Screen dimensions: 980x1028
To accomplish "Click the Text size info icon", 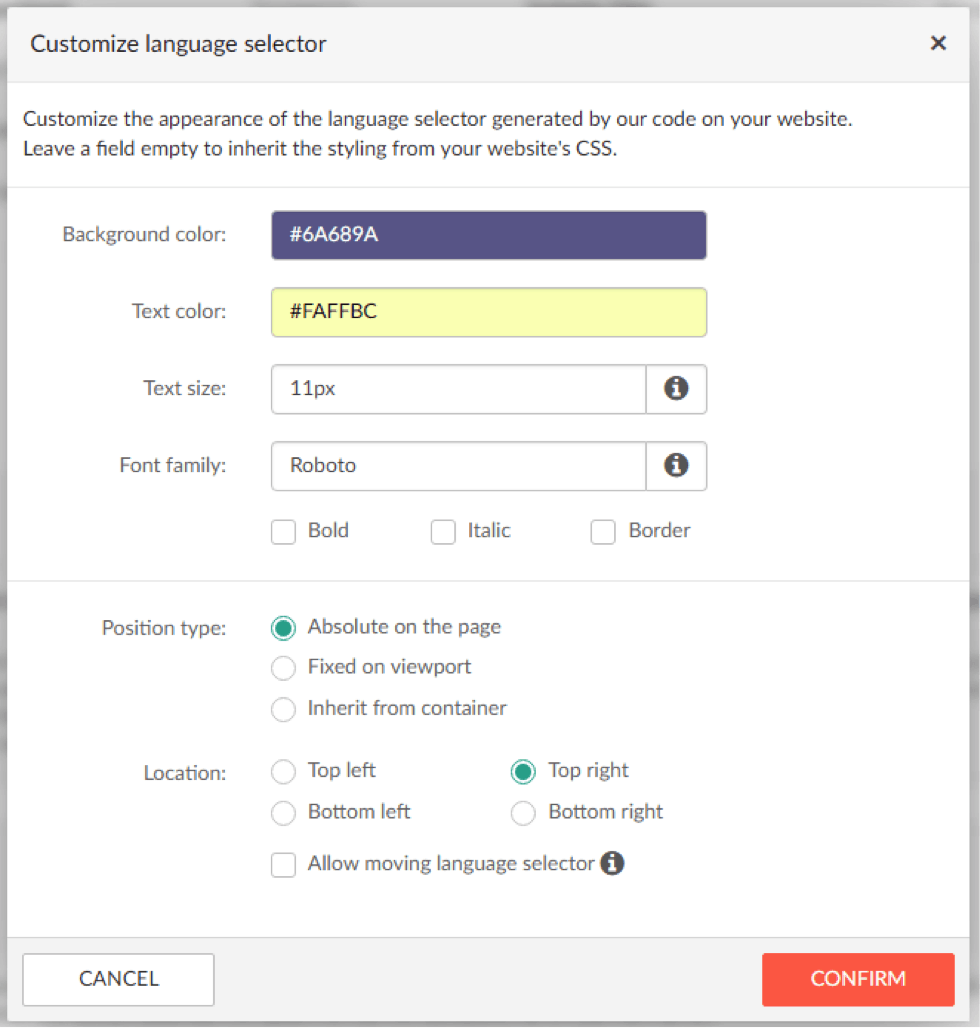I will pyautogui.click(x=676, y=389).
